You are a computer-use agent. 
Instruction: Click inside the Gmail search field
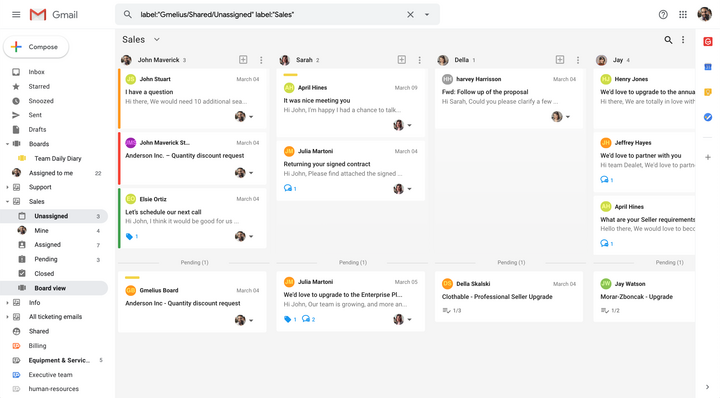(x=271, y=15)
